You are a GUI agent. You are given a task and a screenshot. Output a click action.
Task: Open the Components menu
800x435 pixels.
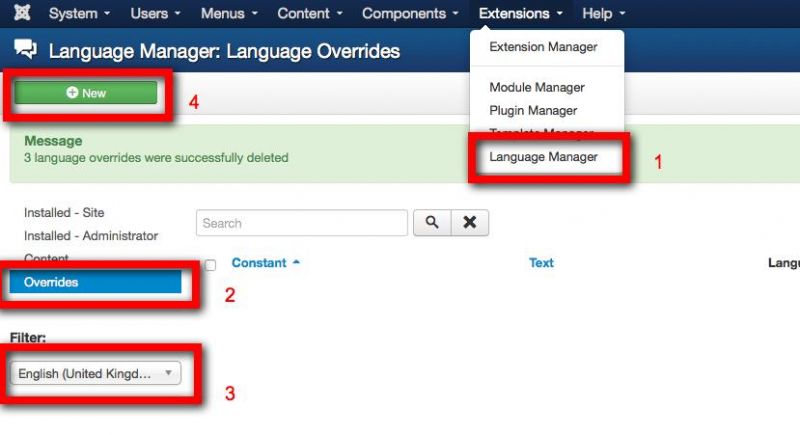tap(410, 13)
